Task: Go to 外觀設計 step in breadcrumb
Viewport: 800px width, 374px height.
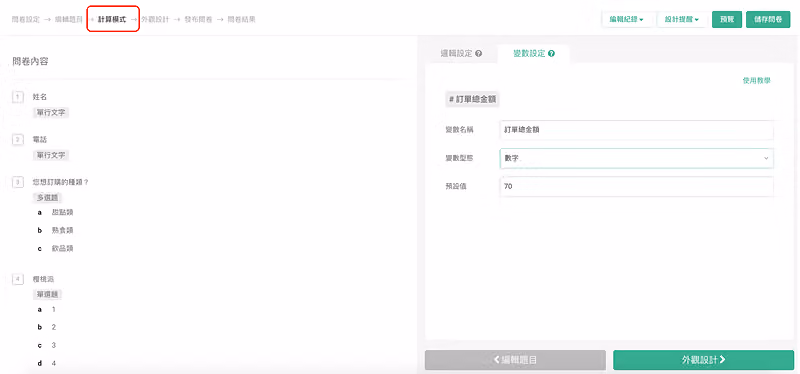Action: click(x=155, y=19)
